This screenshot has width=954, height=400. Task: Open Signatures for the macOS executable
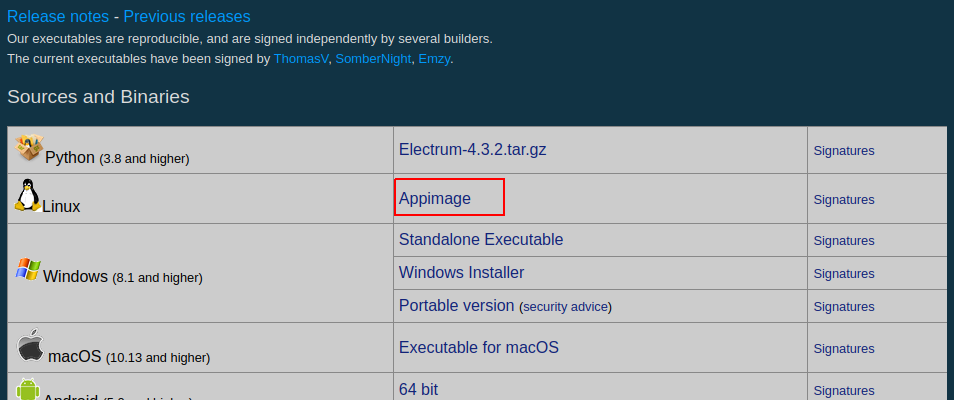(x=844, y=349)
